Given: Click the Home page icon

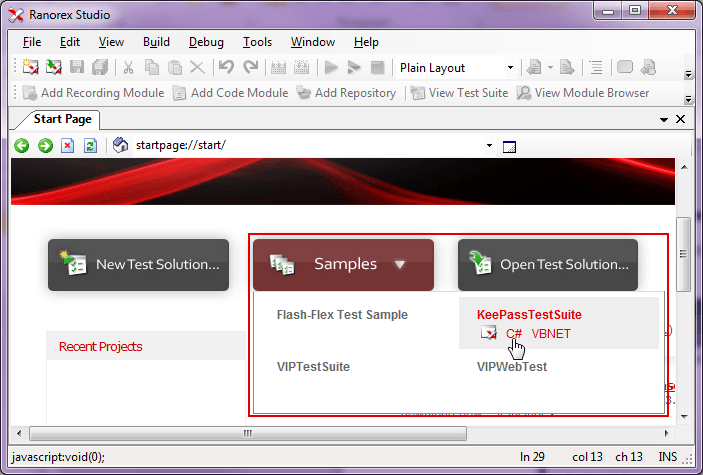Looking at the screenshot, I should tap(120, 145).
